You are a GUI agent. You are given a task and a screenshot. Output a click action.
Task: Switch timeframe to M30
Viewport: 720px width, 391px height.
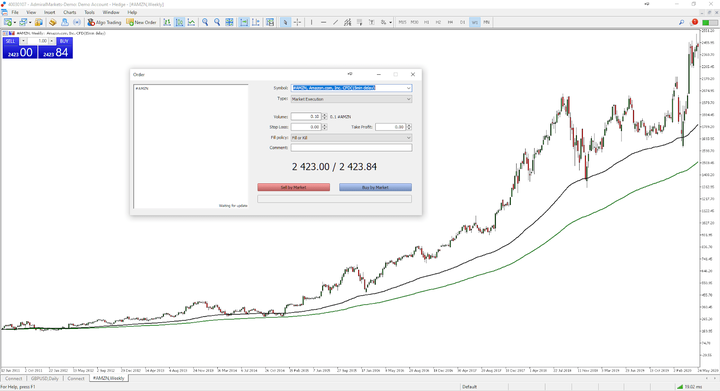pos(415,22)
